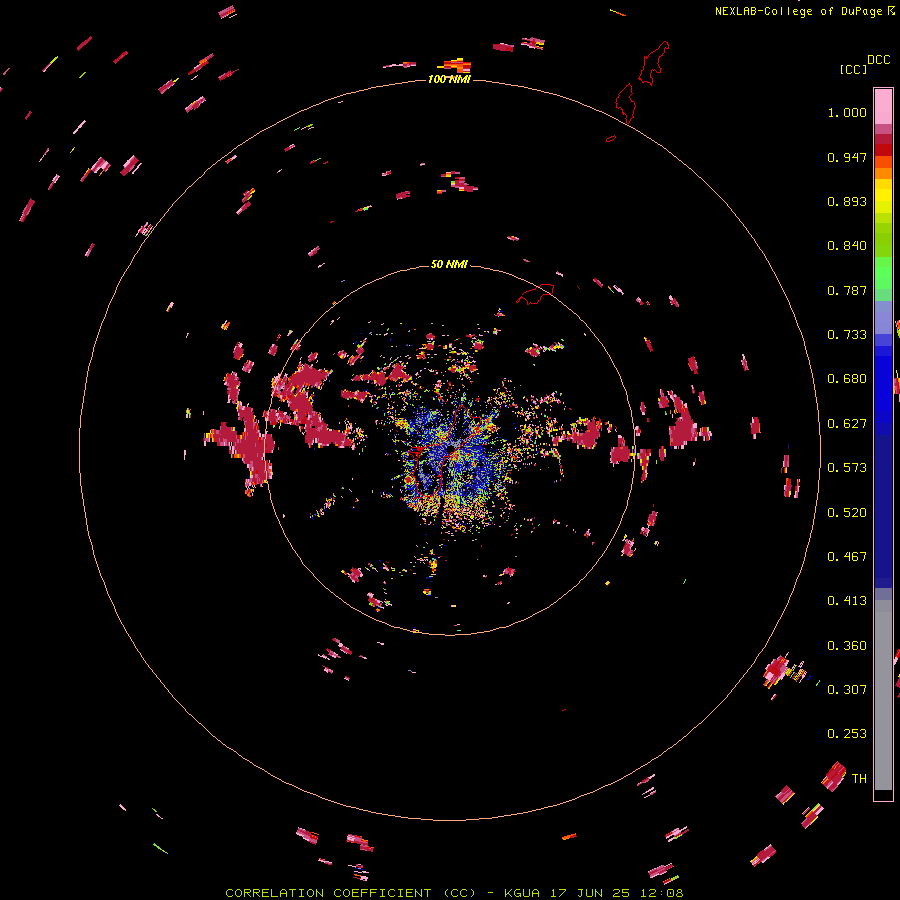Image resolution: width=900 pixels, height=900 pixels.
Task: Click the TH threshold label
Action: (x=859, y=779)
